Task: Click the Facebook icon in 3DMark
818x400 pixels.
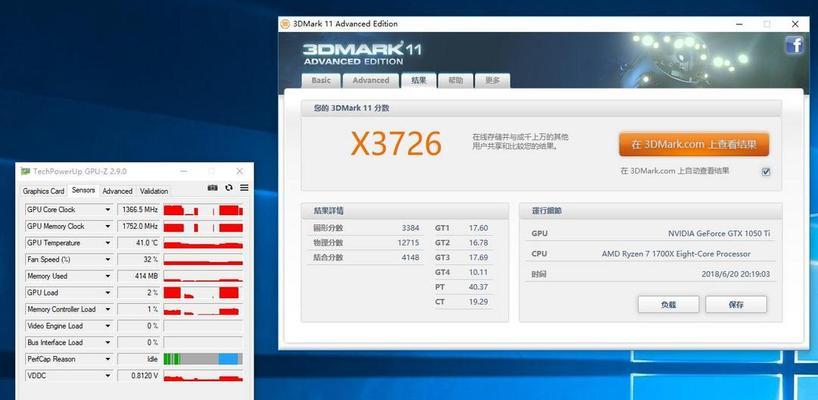Action: pos(795,45)
